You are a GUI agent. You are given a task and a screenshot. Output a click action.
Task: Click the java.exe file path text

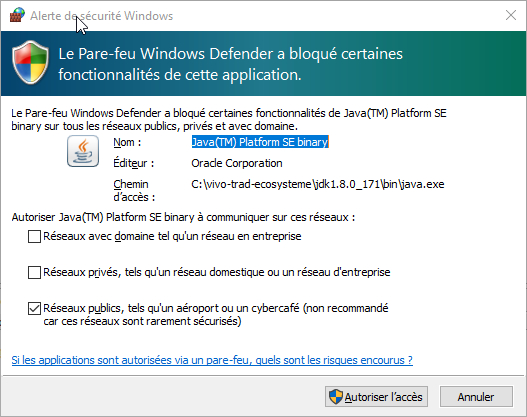(x=318, y=184)
